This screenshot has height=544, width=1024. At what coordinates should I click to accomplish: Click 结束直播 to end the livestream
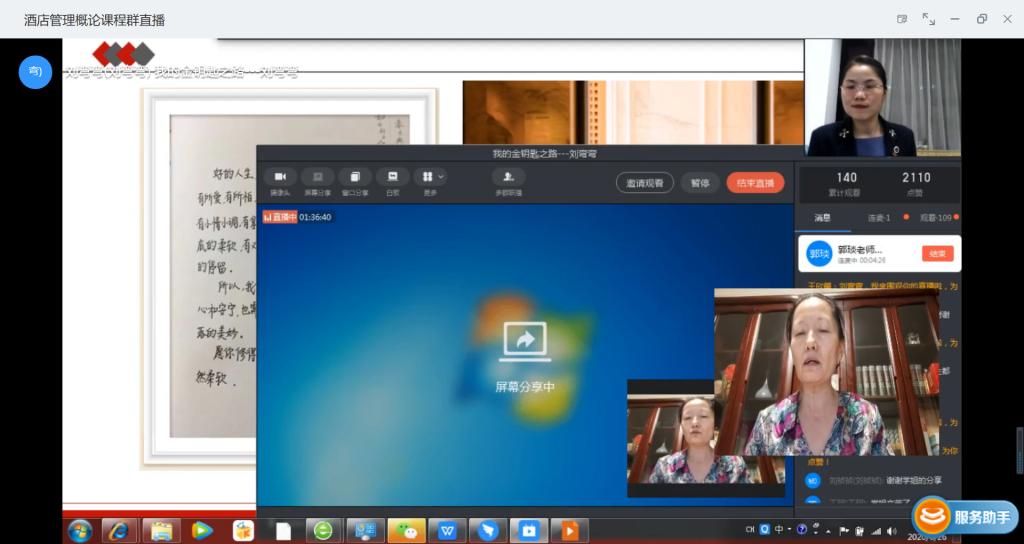tap(755, 183)
